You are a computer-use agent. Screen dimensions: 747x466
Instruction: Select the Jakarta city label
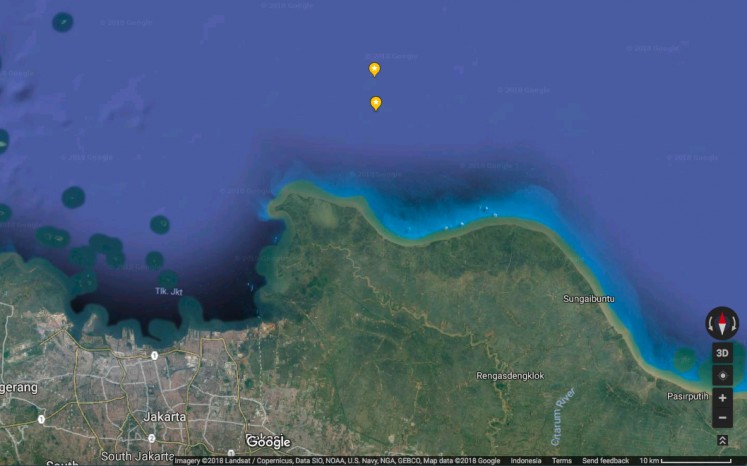[165, 416]
